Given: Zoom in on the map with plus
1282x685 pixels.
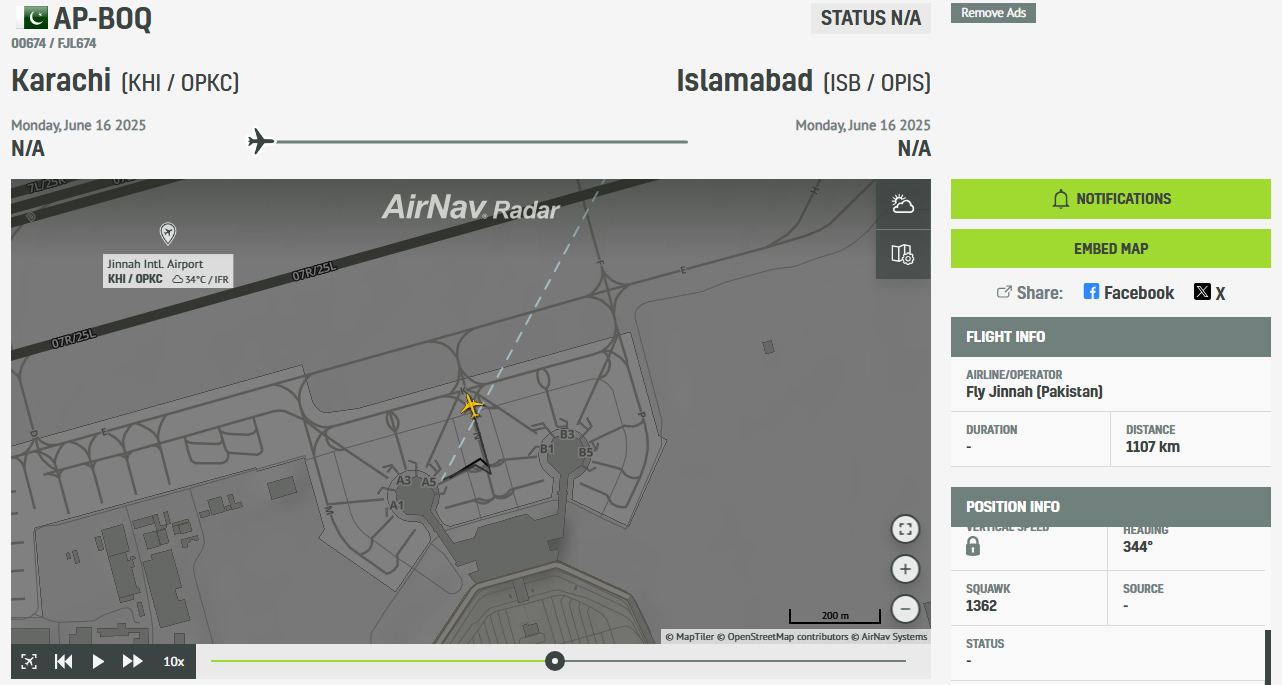Looking at the screenshot, I should pos(905,569).
